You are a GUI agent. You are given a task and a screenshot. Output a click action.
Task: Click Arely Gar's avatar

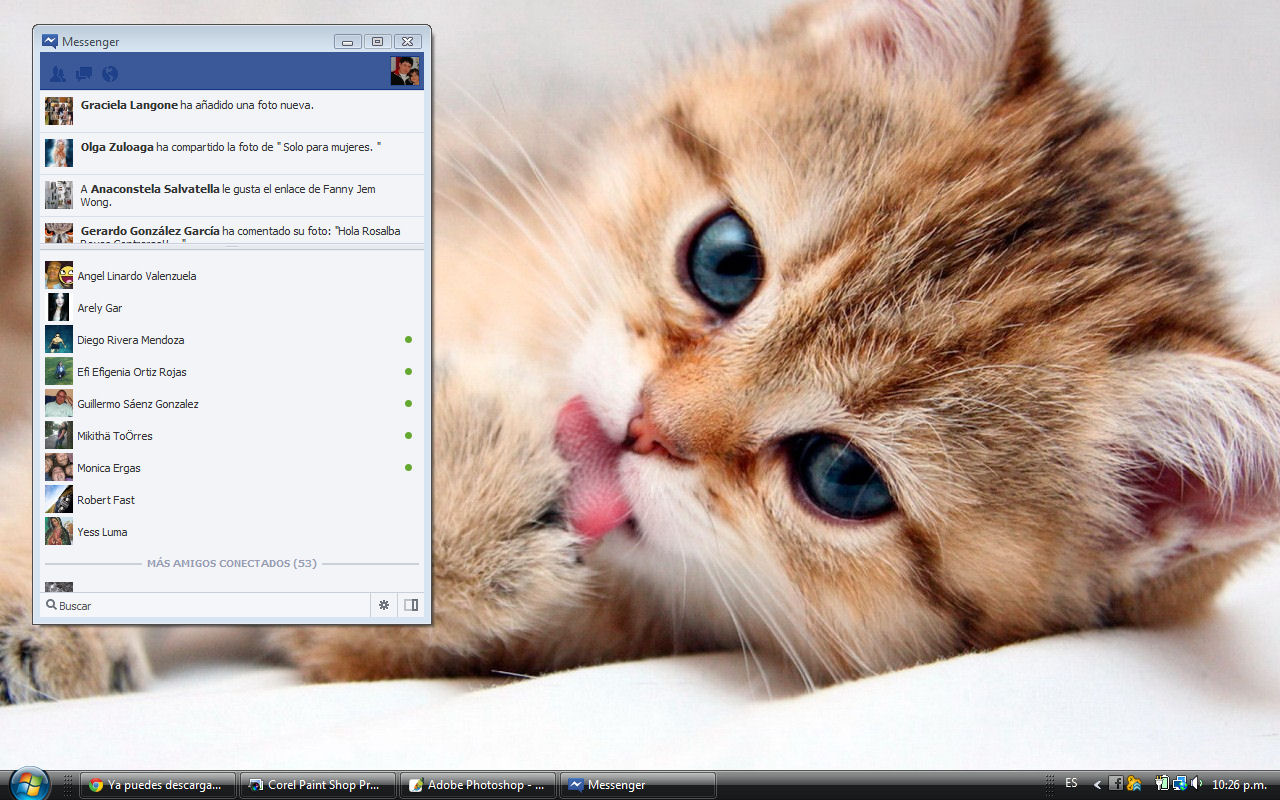59,307
